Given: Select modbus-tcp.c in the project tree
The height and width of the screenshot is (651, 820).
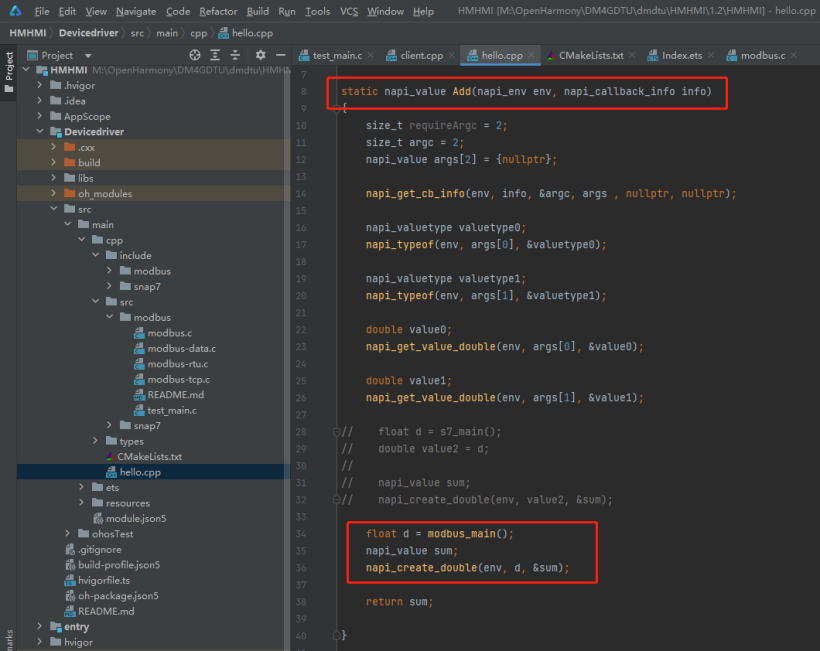Looking at the screenshot, I should pos(172,379).
